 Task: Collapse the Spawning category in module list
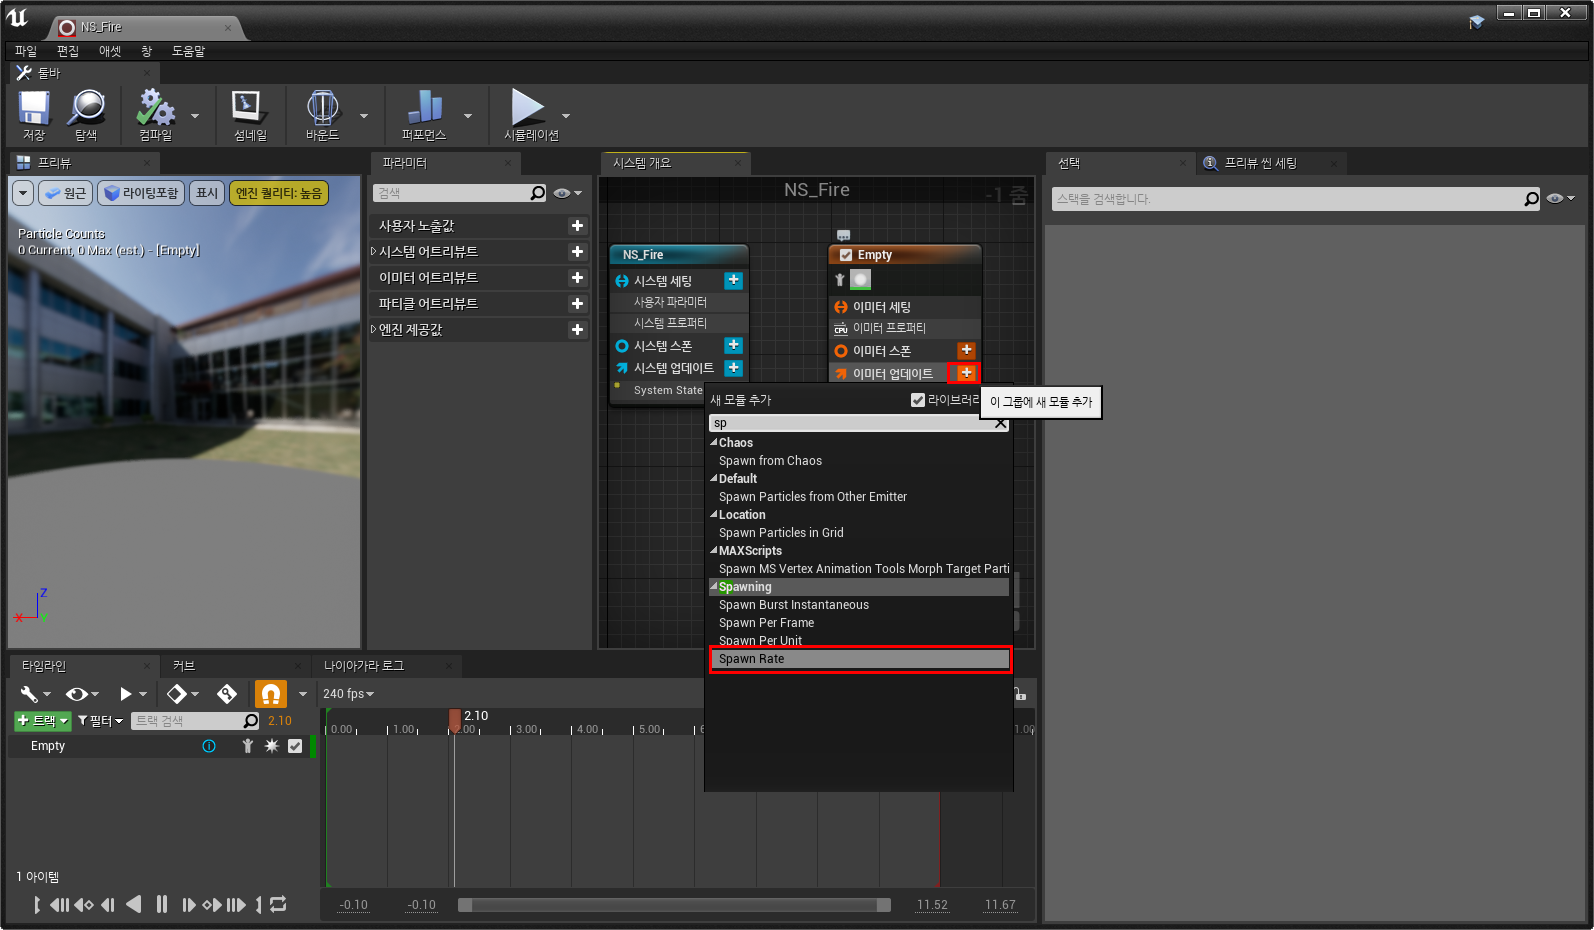click(714, 587)
